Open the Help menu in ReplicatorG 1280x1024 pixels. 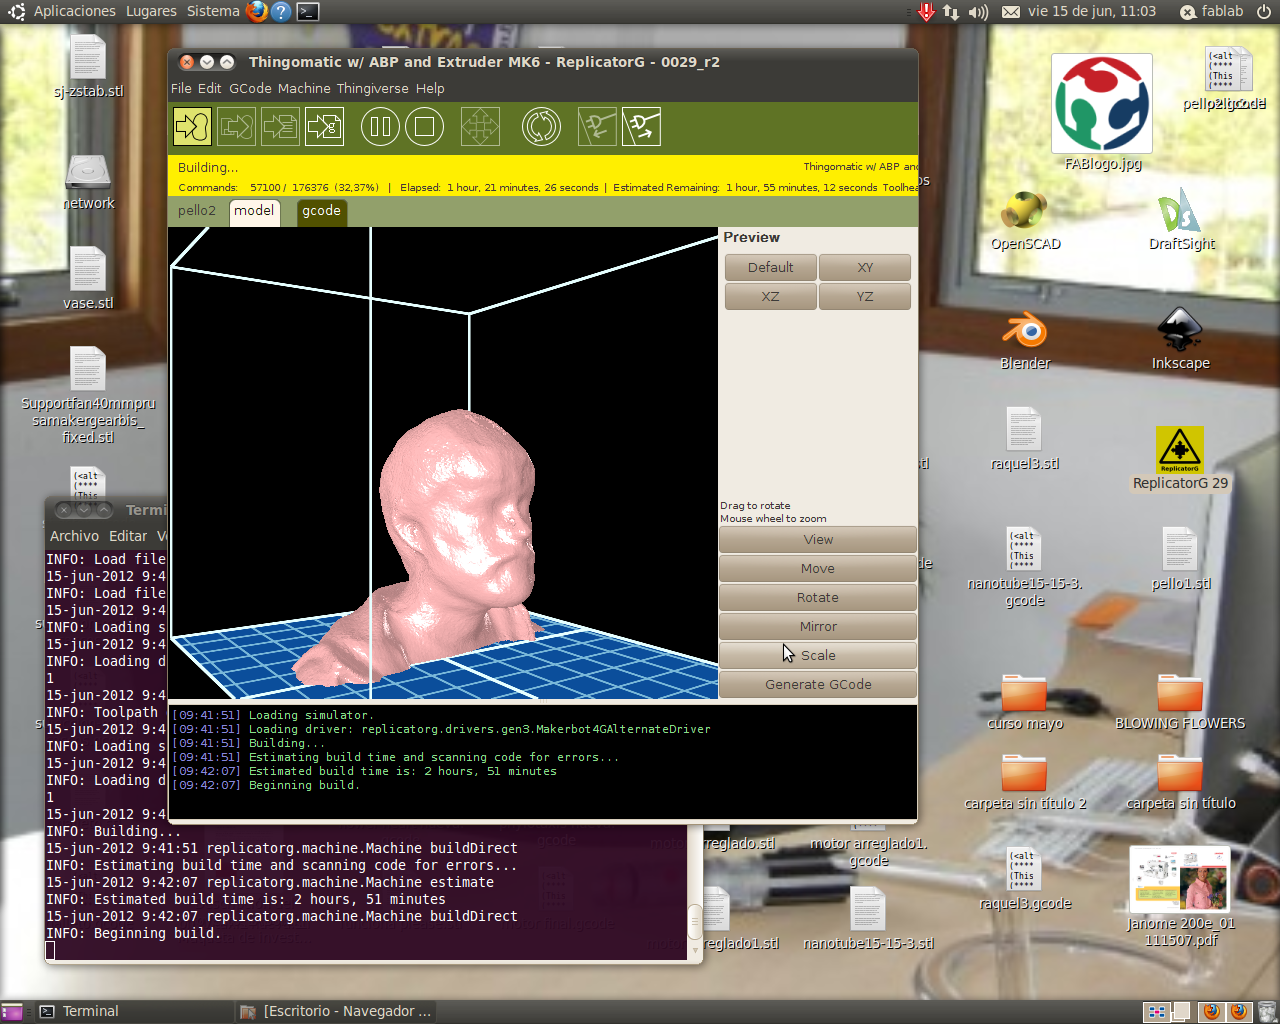pos(430,88)
